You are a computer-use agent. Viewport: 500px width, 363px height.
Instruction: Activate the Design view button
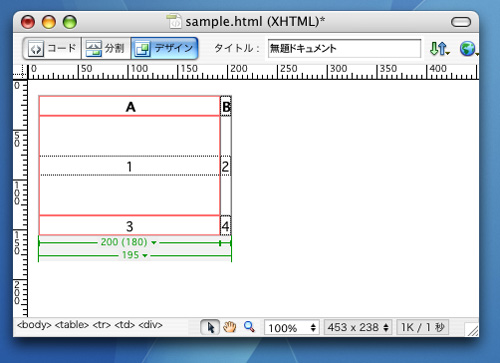point(165,48)
